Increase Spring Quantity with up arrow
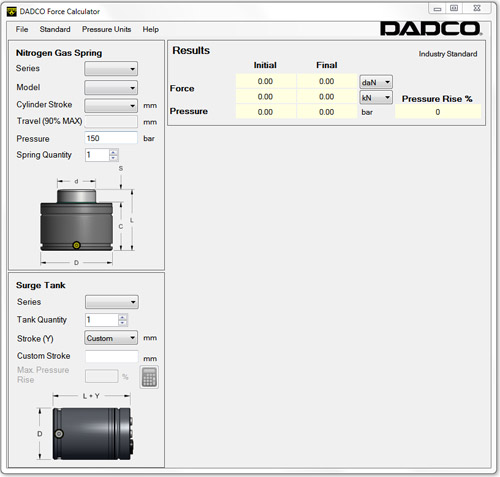This screenshot has width=500, height=477. (x=113, y=152)
